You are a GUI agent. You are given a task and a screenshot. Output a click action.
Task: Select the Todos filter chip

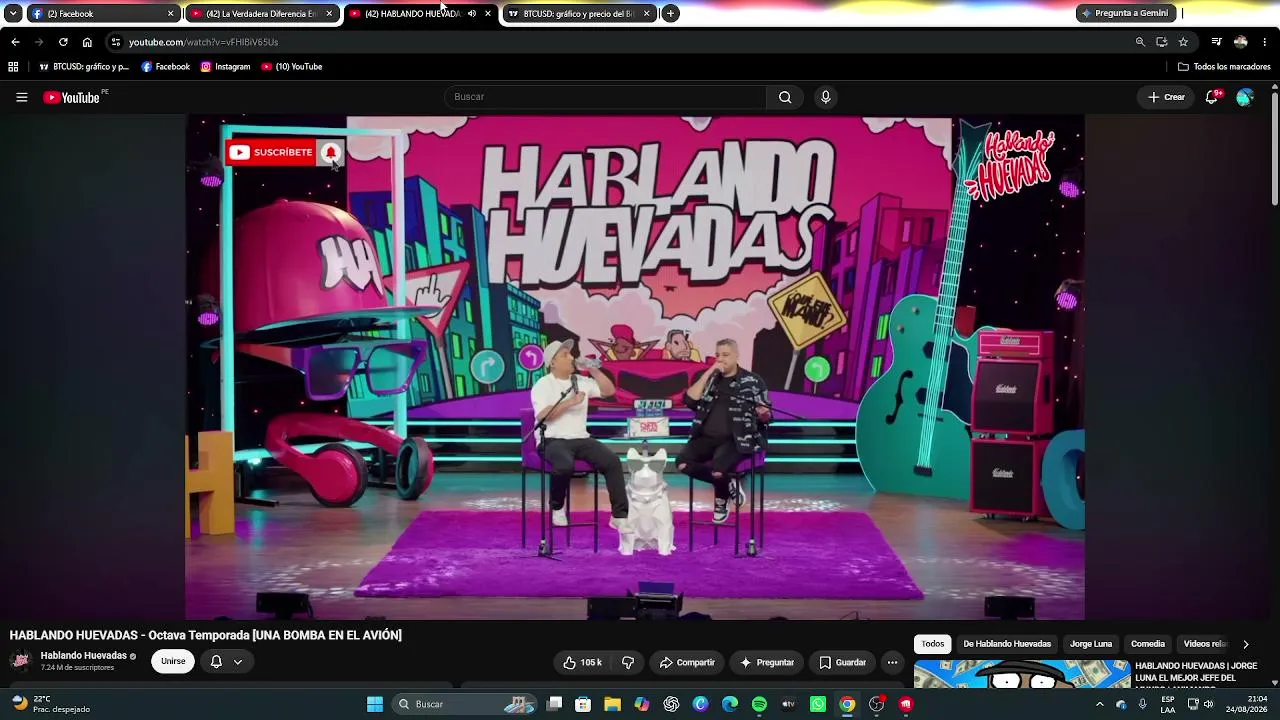[x=933, y=644]
